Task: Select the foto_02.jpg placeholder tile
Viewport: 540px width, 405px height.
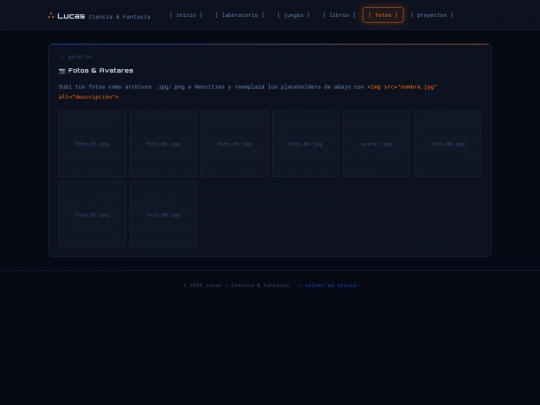Action: [x=163, y=144]
